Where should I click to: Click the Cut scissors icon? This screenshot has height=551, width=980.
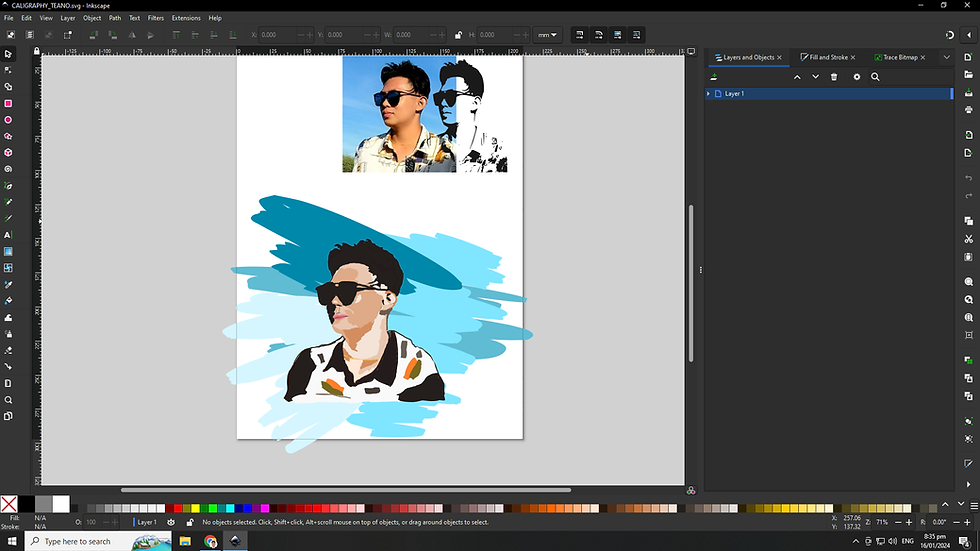[x=969, y=239]
